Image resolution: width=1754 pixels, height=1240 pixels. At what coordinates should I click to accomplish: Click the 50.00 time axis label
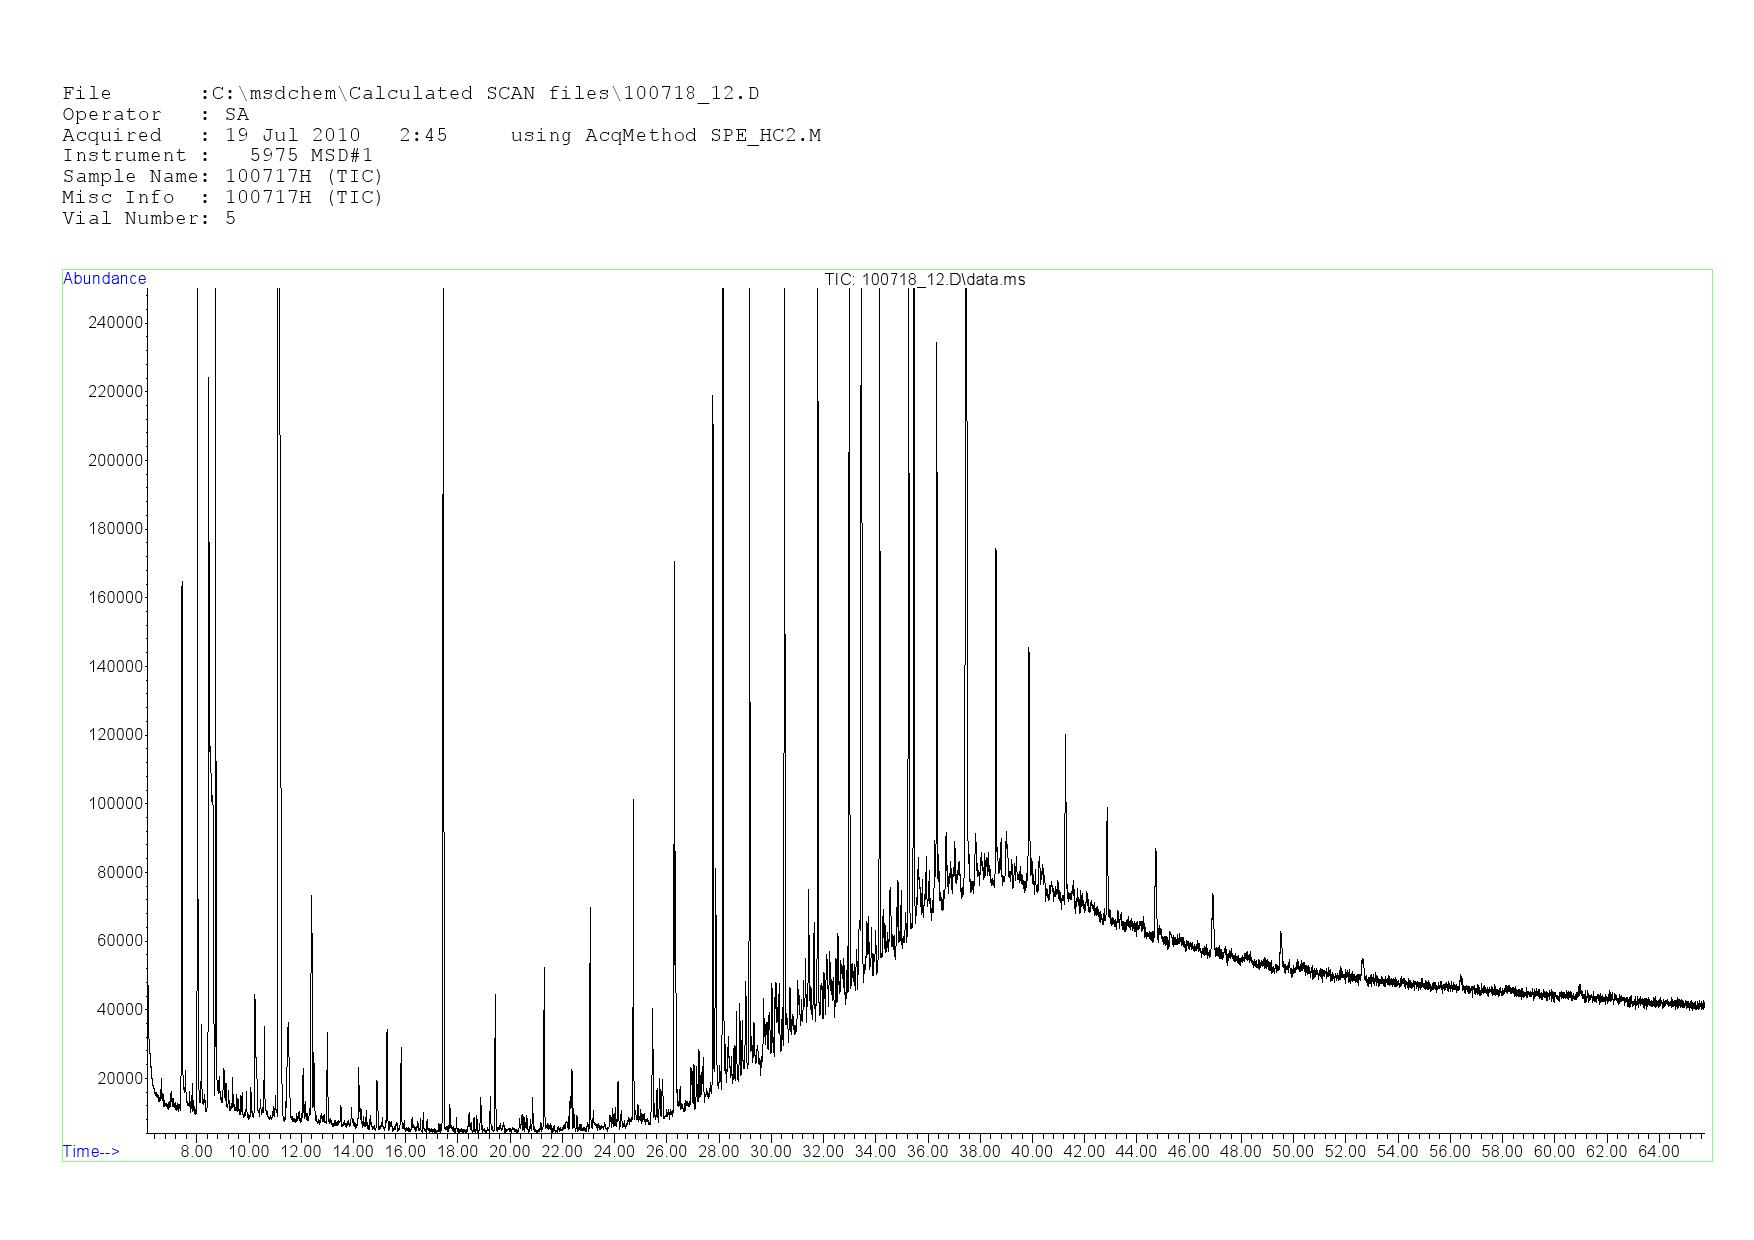click(1292, 1151)
